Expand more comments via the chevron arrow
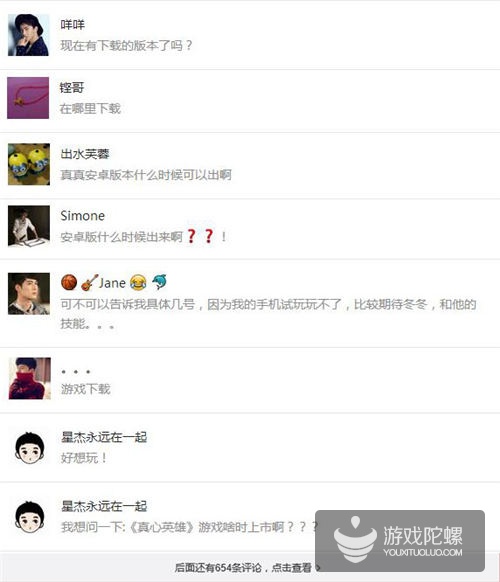Screen dimensions: 500x582 pos(317,568)
